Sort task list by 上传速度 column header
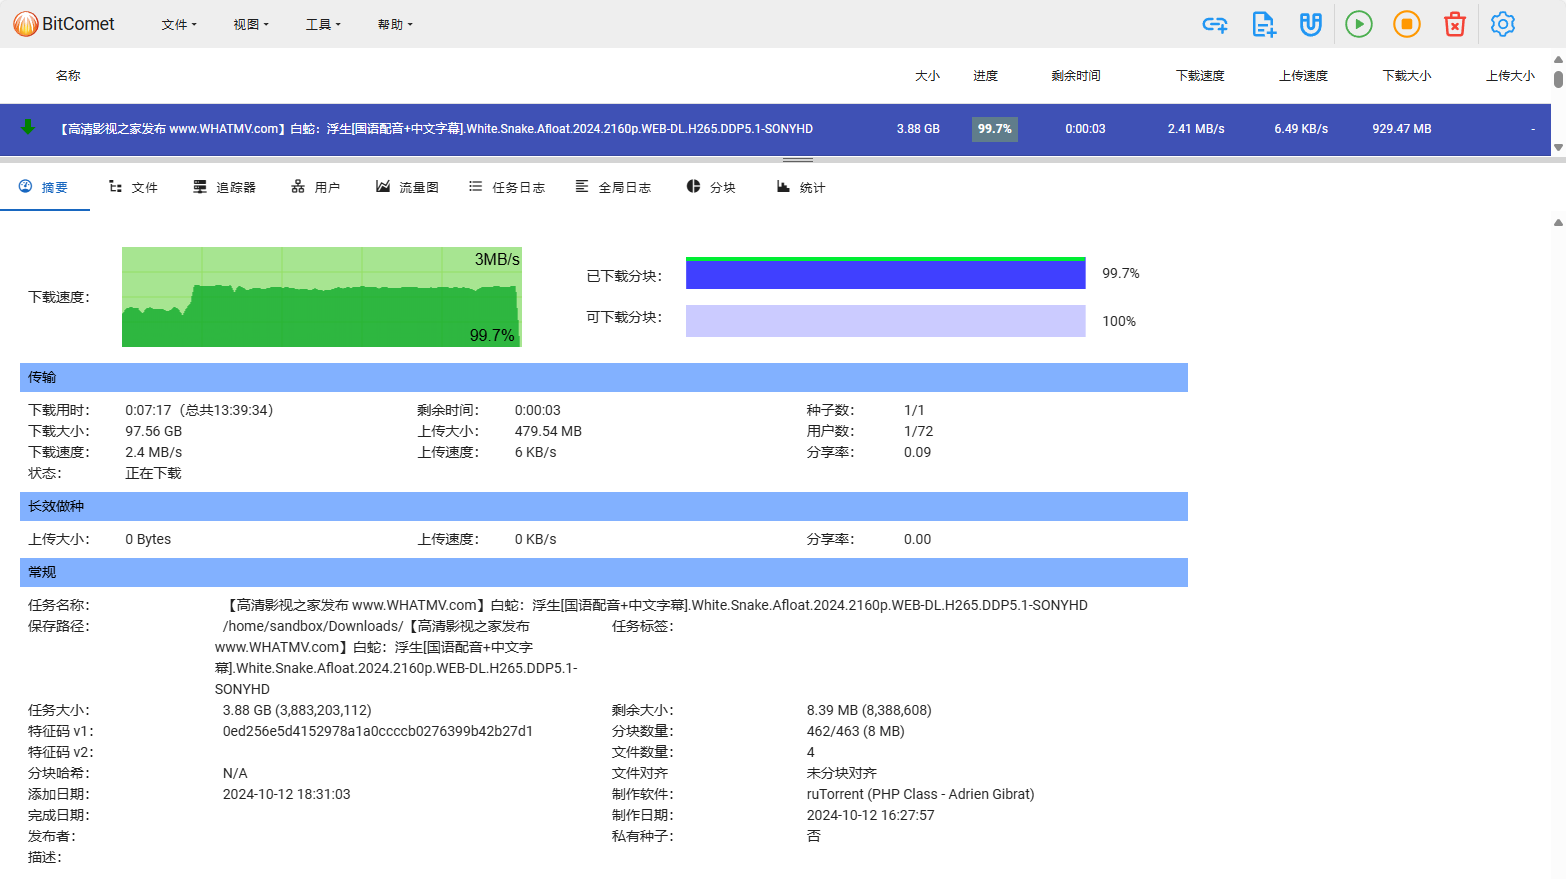 tap(1303, 76)
